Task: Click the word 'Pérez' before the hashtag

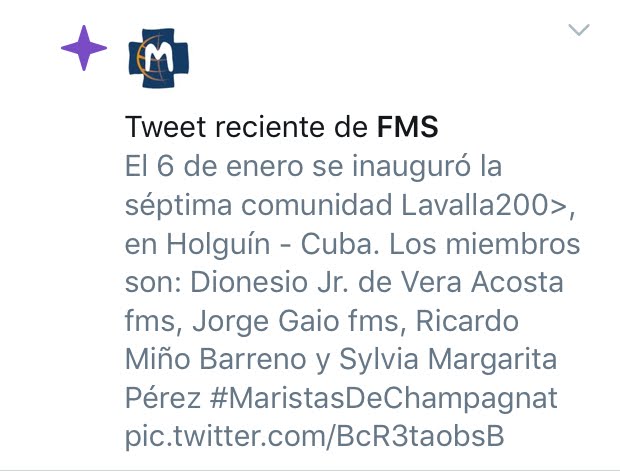Action: coord(163,398)
